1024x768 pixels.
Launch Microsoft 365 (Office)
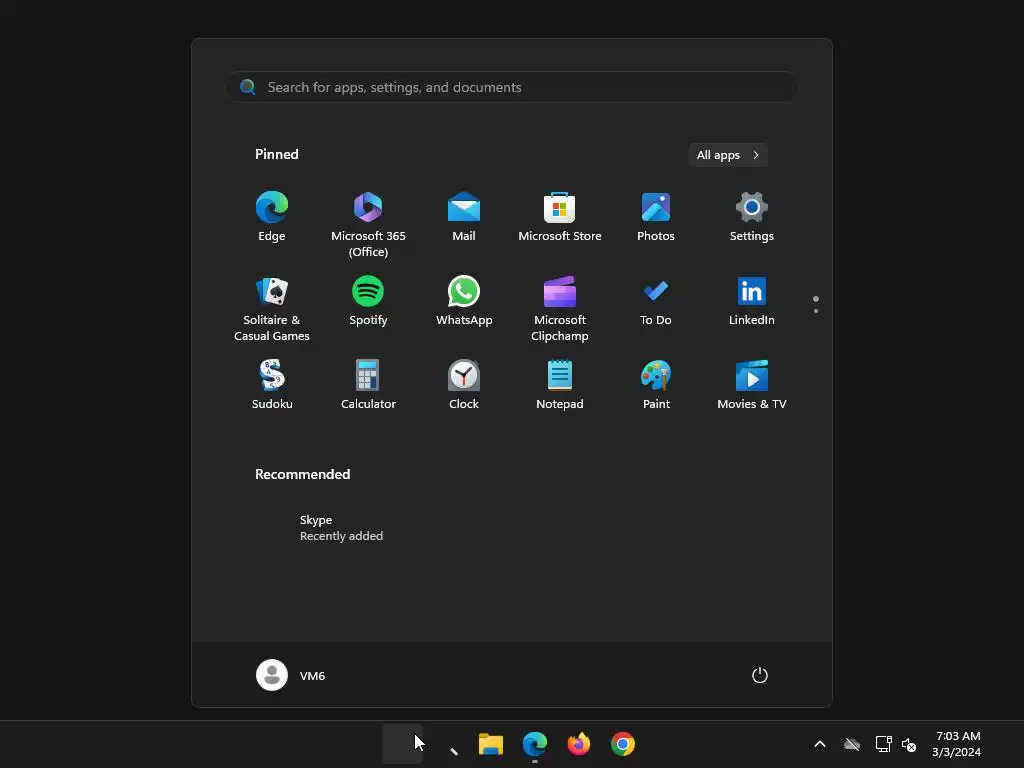[x=368, y=225]
